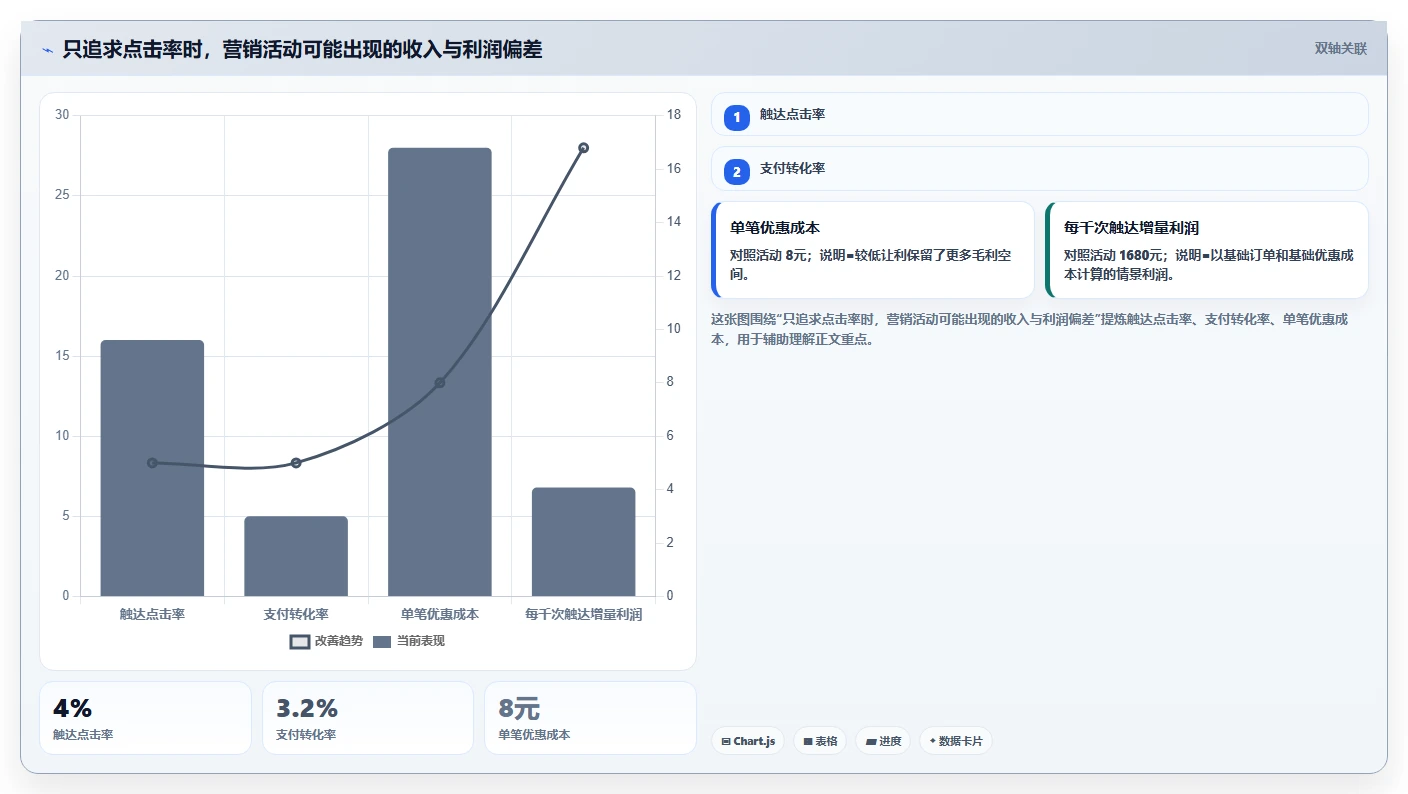Click the 支付转化率 bar in chart
This screenshot has width=1408, height=794.
296,556
